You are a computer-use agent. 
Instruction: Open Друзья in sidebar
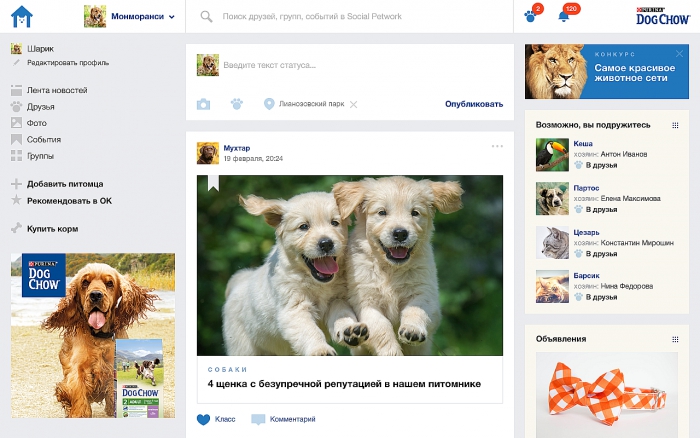[41, 107]
